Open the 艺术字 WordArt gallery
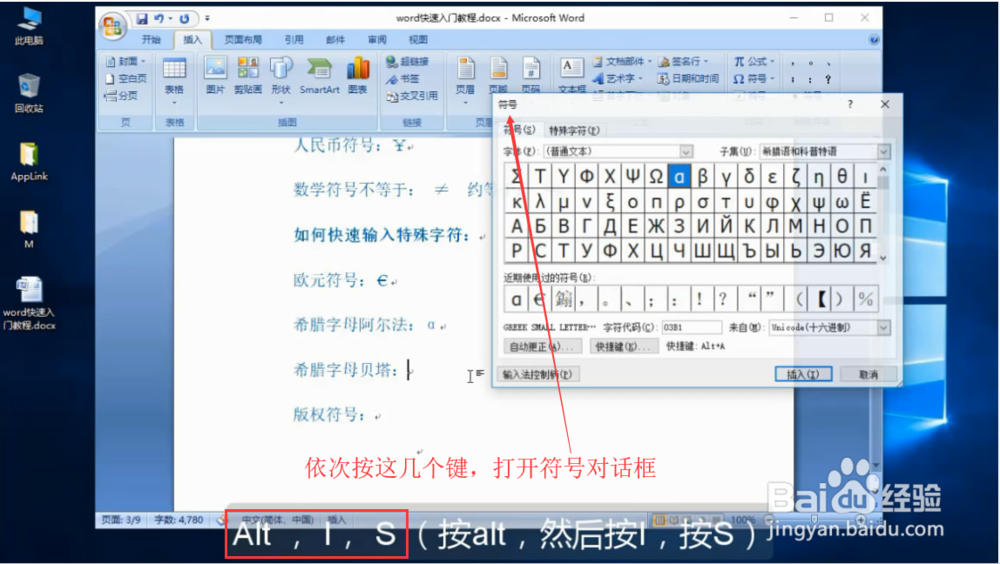Screen dimensions: 1000x564 click(617, 78)
